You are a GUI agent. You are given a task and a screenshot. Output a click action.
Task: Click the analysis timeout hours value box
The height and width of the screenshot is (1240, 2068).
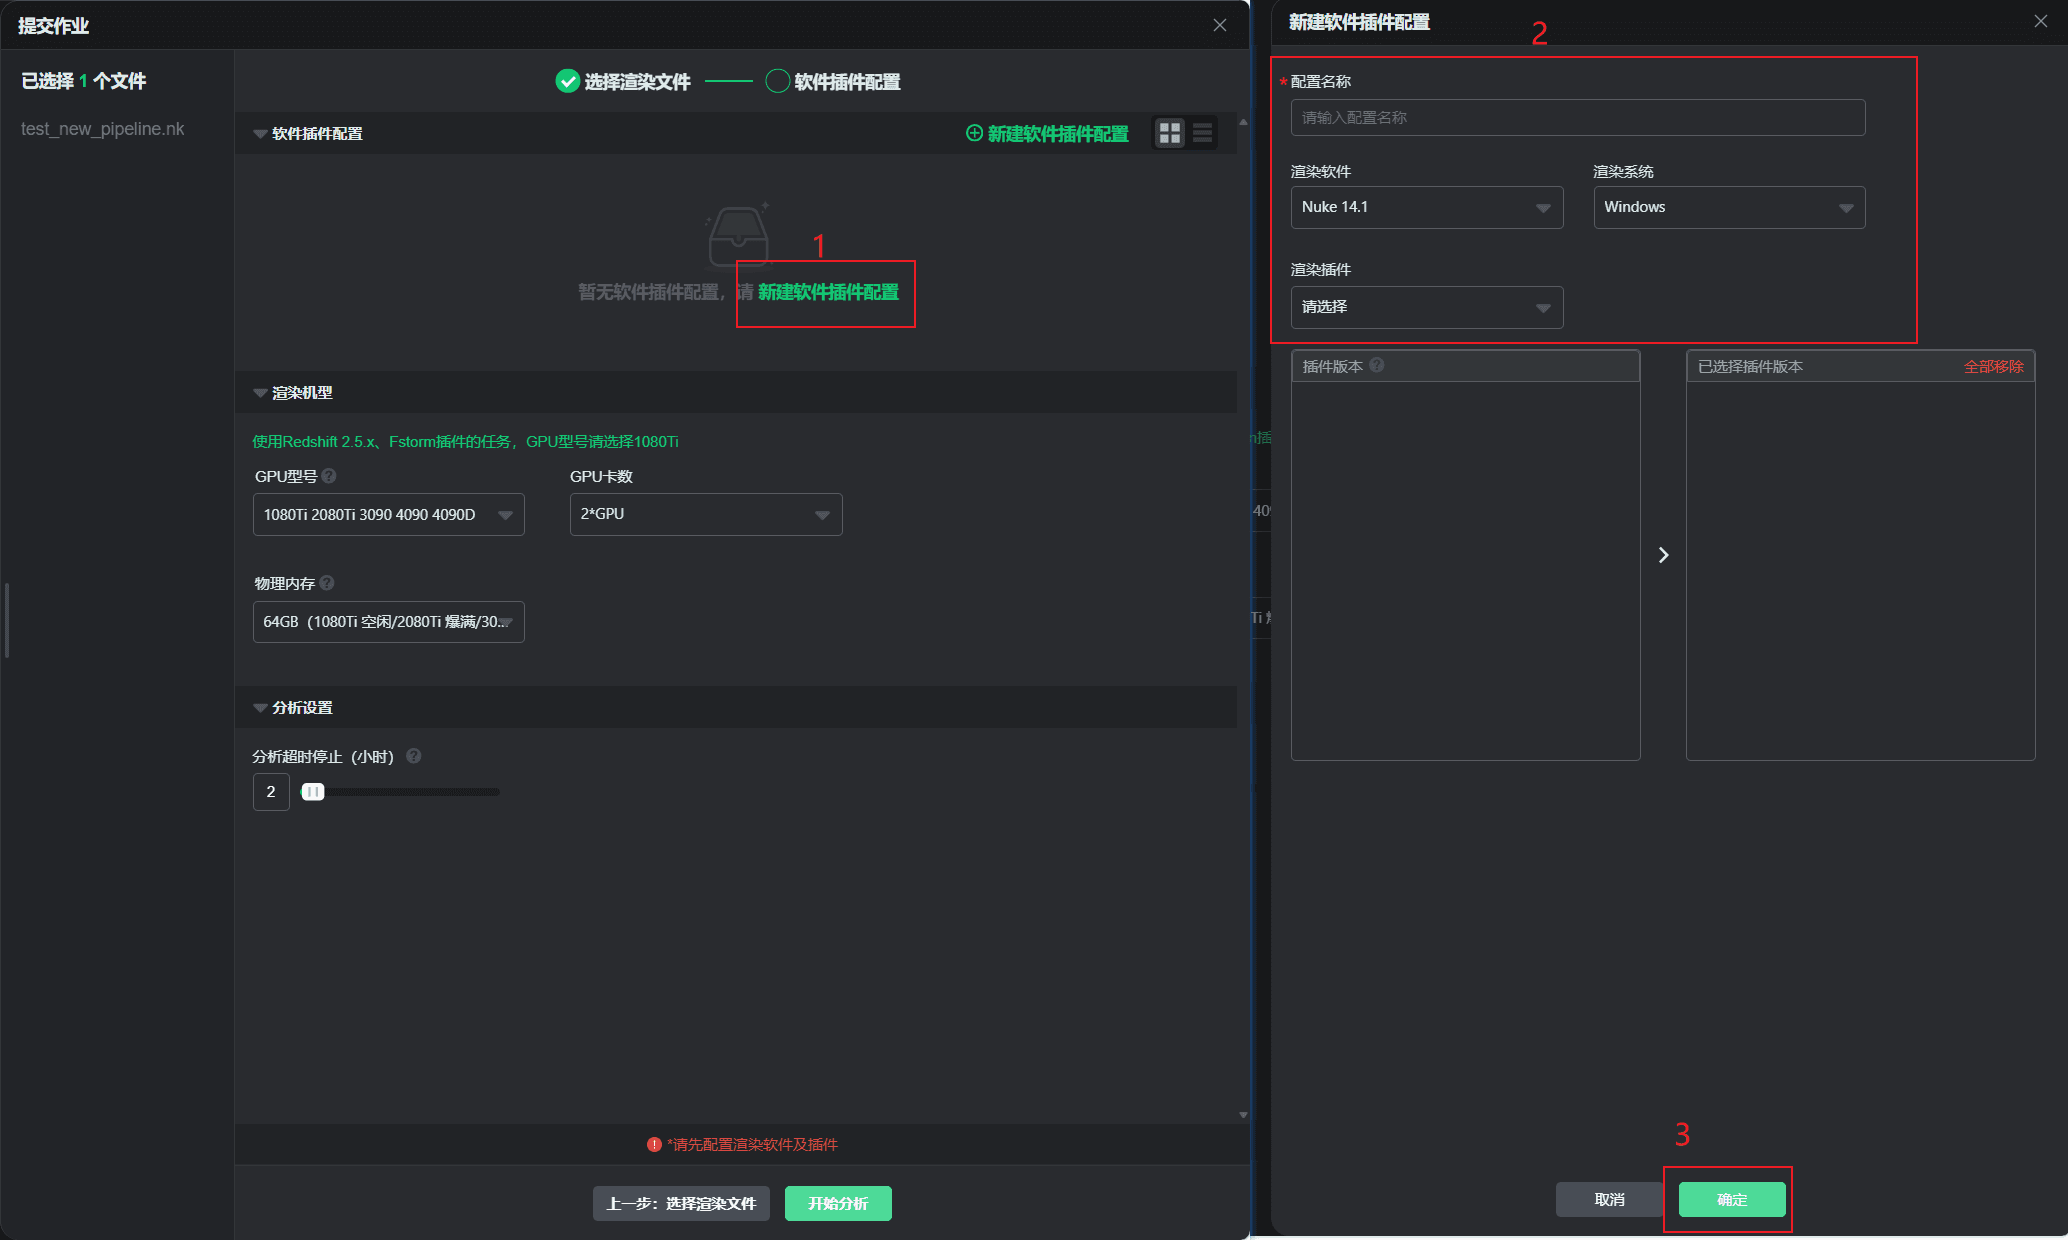pyautogui.click(x=271, y=791)
